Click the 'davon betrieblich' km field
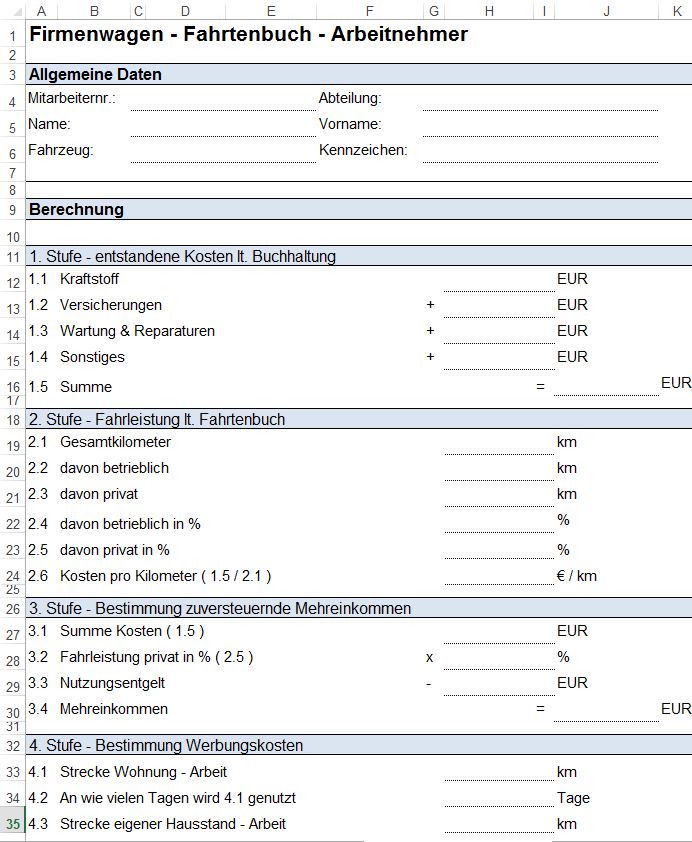 [x=499, y=469]
